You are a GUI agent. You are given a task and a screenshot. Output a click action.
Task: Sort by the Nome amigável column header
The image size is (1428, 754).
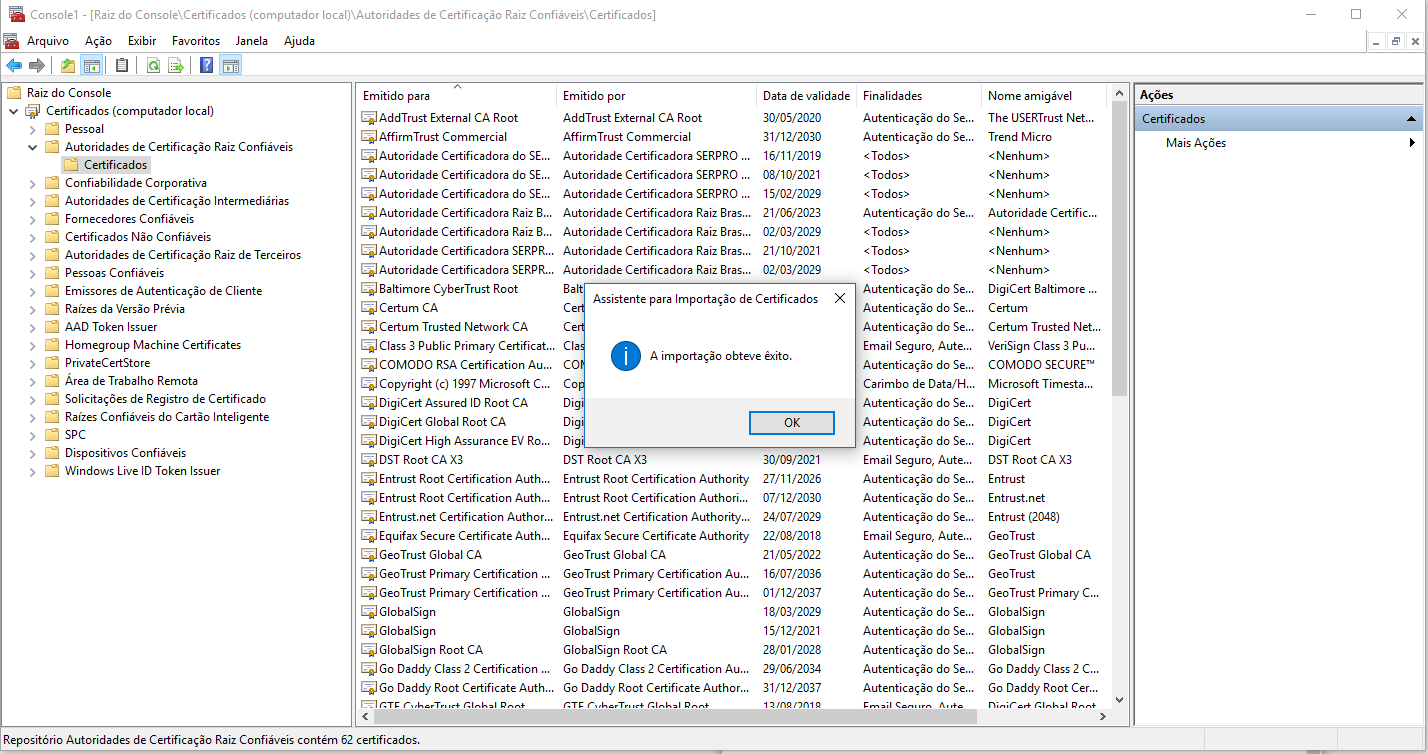(x=1044, y=96)
